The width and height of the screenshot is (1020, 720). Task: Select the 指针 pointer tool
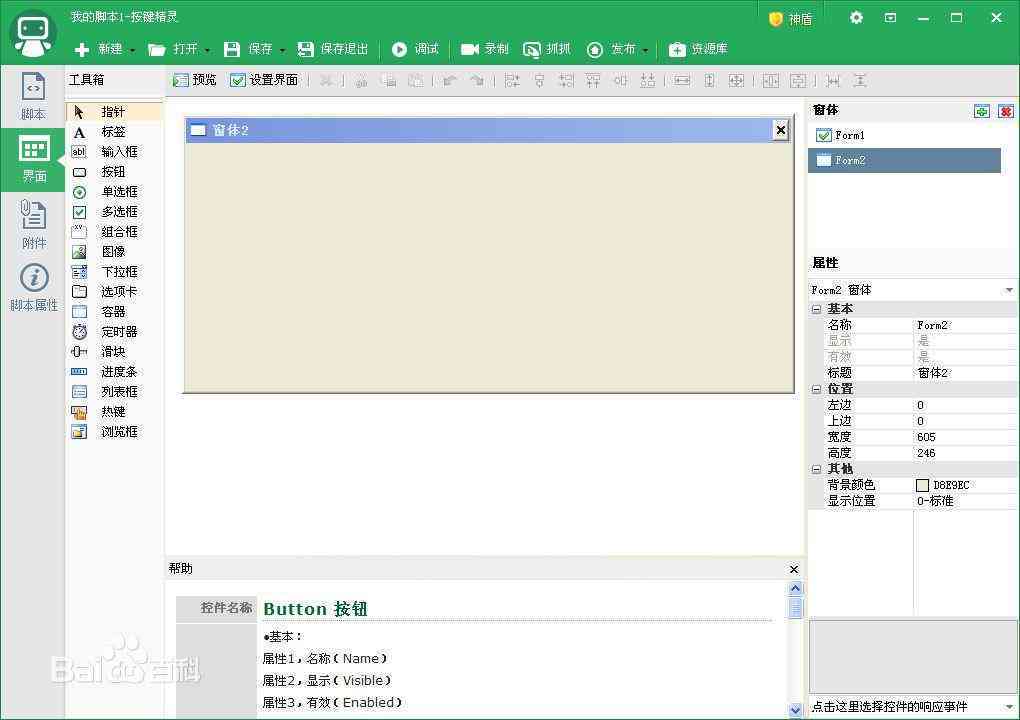pyautogui.click(x=114, y=112)
